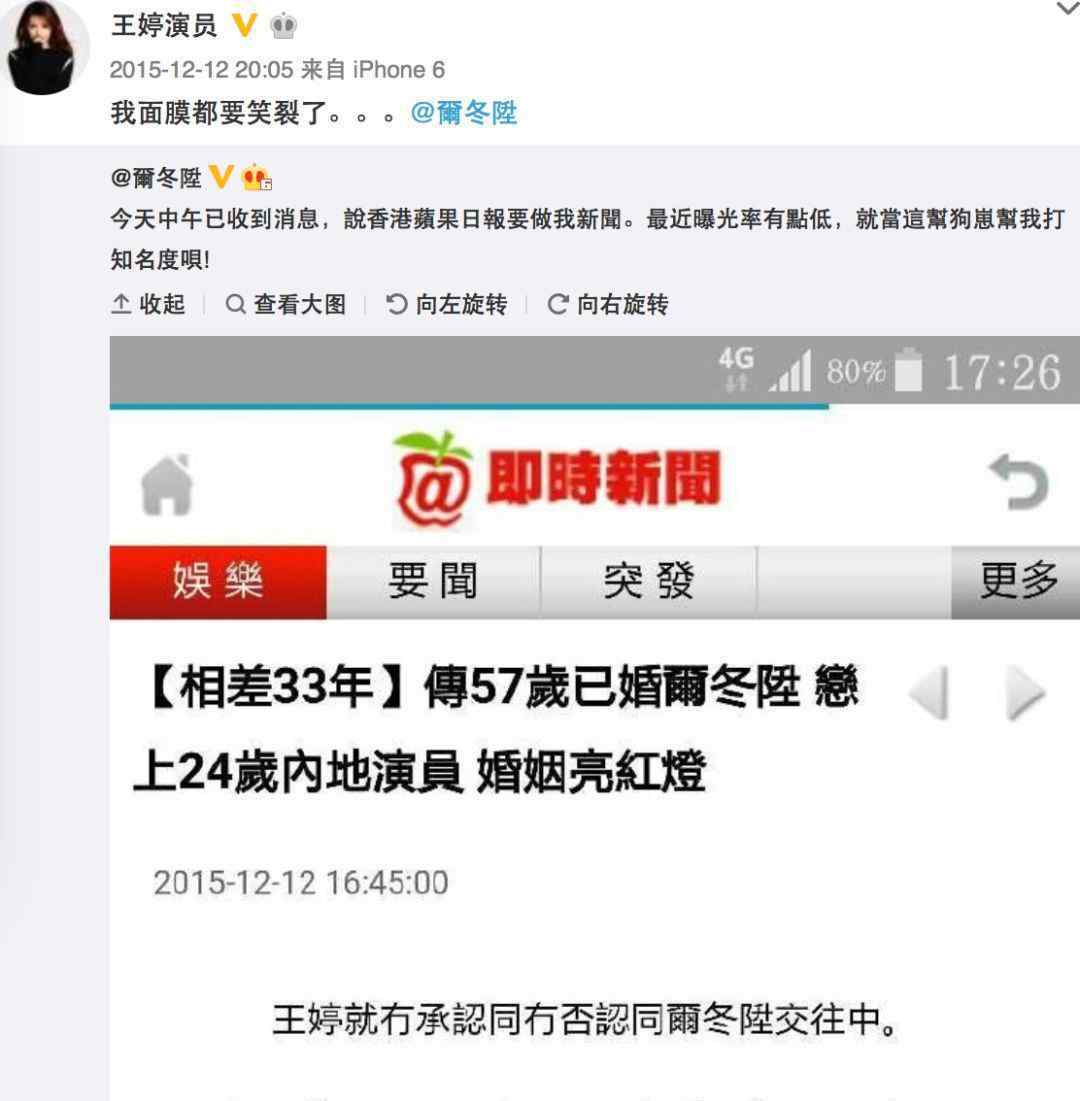This screenshot has width=1080, height=1101.
Task: Open the blue @爾冬陞 mention link
Action: [x=463, y=112]
